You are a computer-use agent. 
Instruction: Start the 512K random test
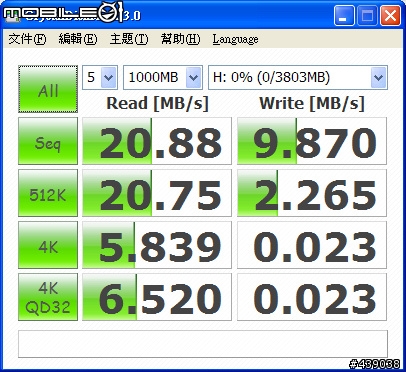48,193
